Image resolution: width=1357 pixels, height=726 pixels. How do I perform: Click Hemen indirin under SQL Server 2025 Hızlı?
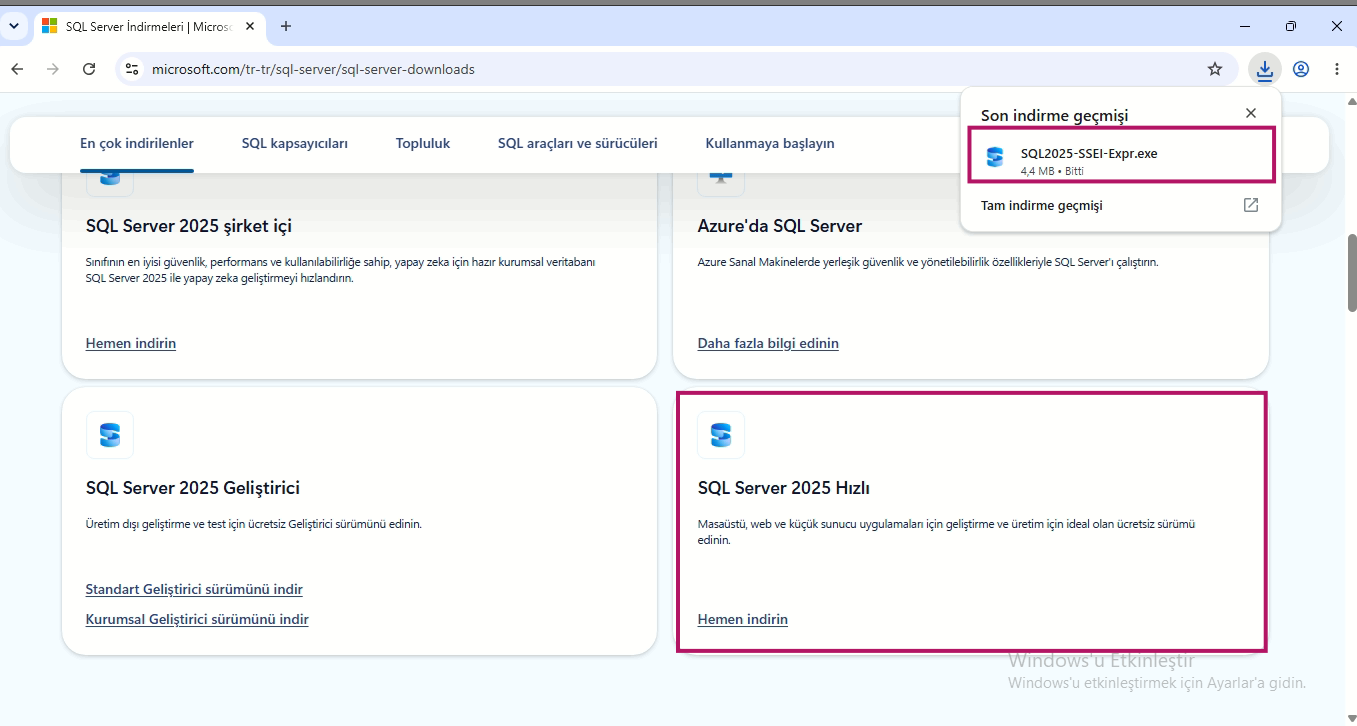(x=743, y=619)
